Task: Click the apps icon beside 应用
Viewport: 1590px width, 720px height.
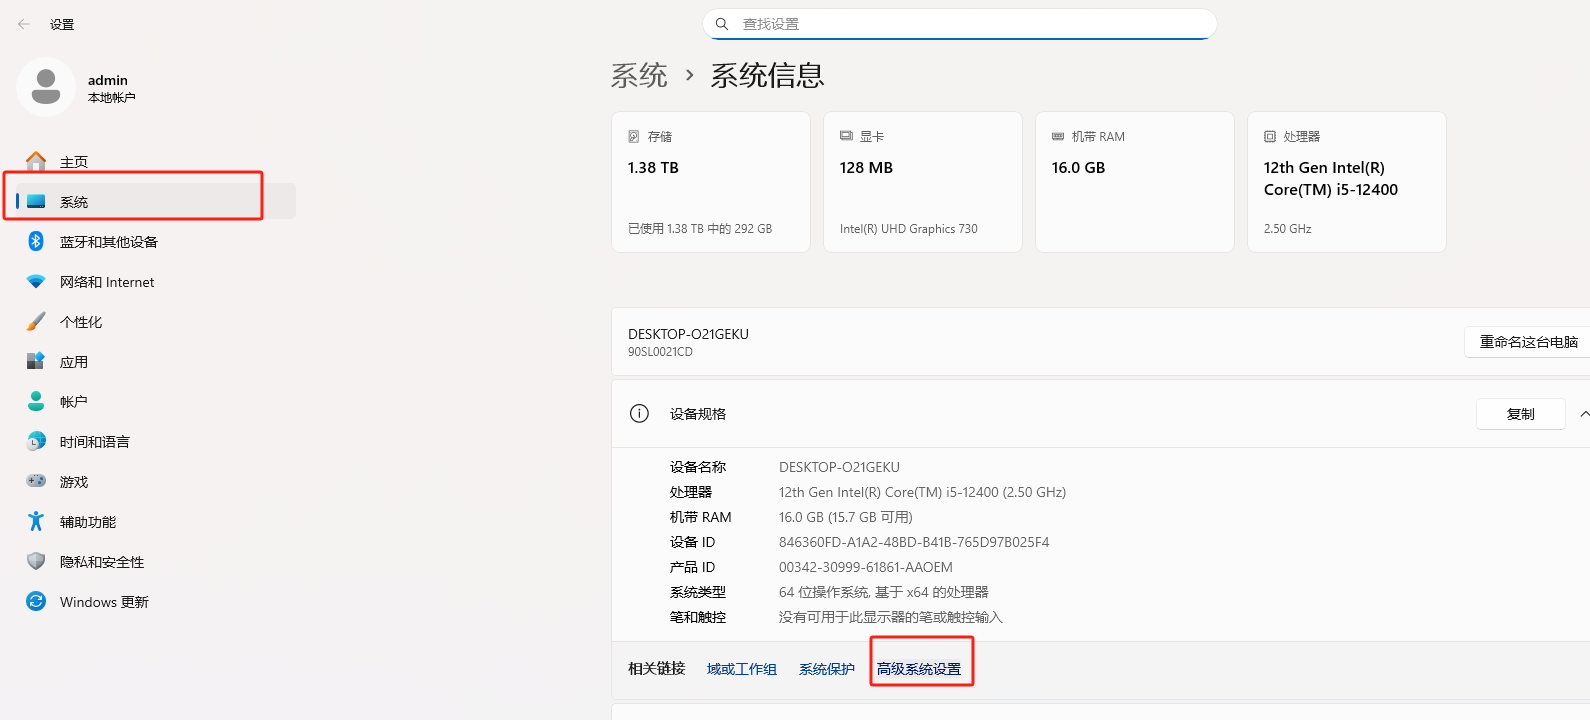Action: coord(36,361)
